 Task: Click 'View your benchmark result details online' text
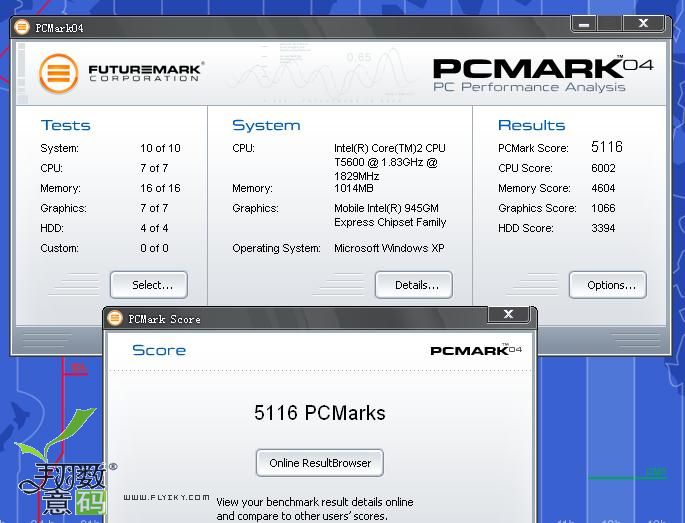point(315,502)
